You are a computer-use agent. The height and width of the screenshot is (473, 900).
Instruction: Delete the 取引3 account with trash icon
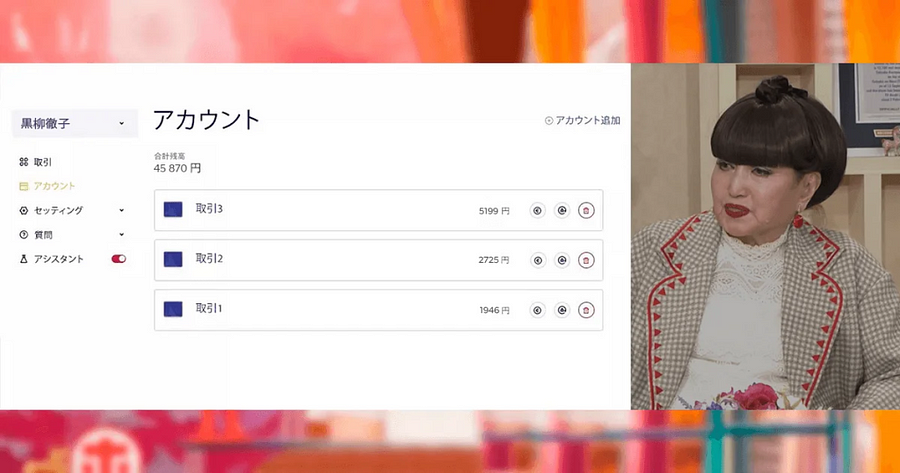coord(586,211)
